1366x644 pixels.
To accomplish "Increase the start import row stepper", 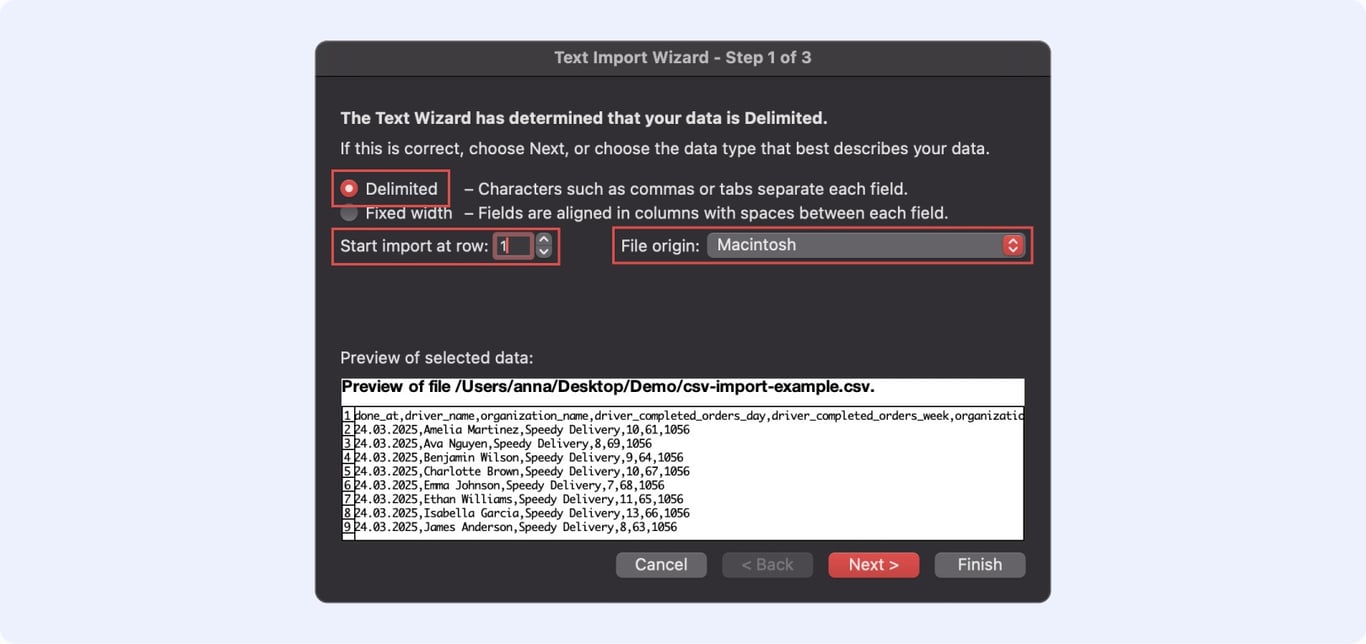I will [x=543, y=239].
